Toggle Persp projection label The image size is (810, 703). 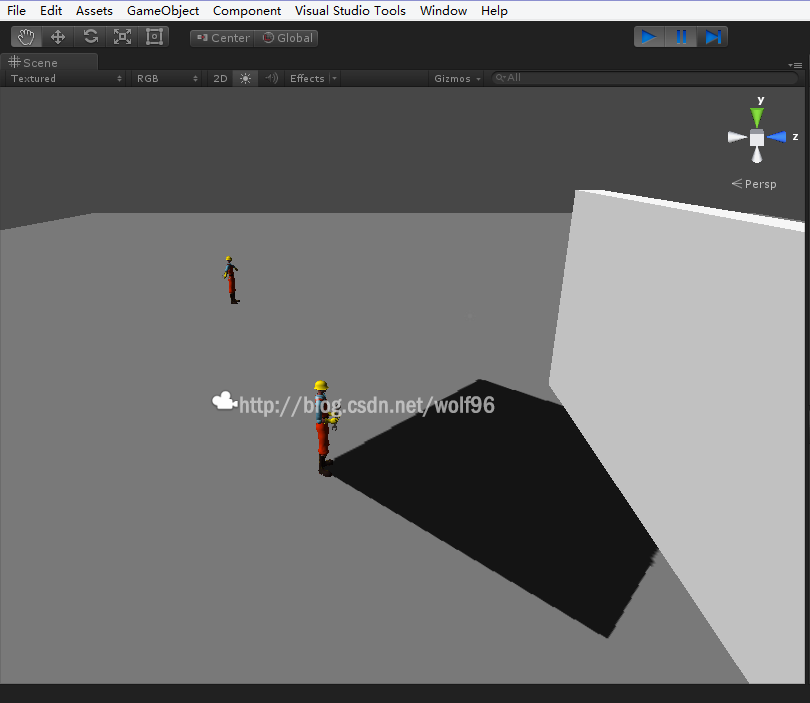754,184
